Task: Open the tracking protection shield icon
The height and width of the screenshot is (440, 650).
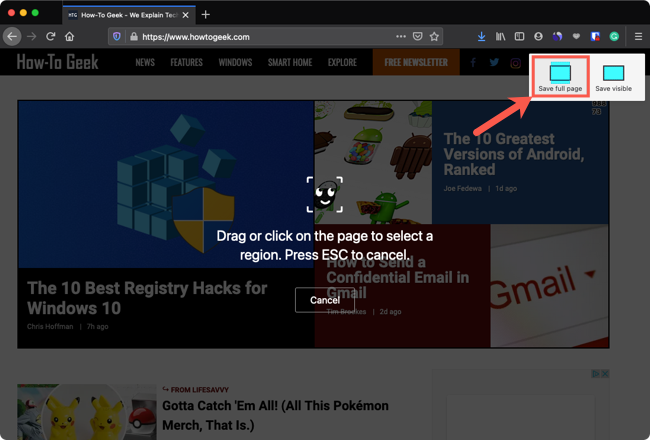Action: (117, 36)
